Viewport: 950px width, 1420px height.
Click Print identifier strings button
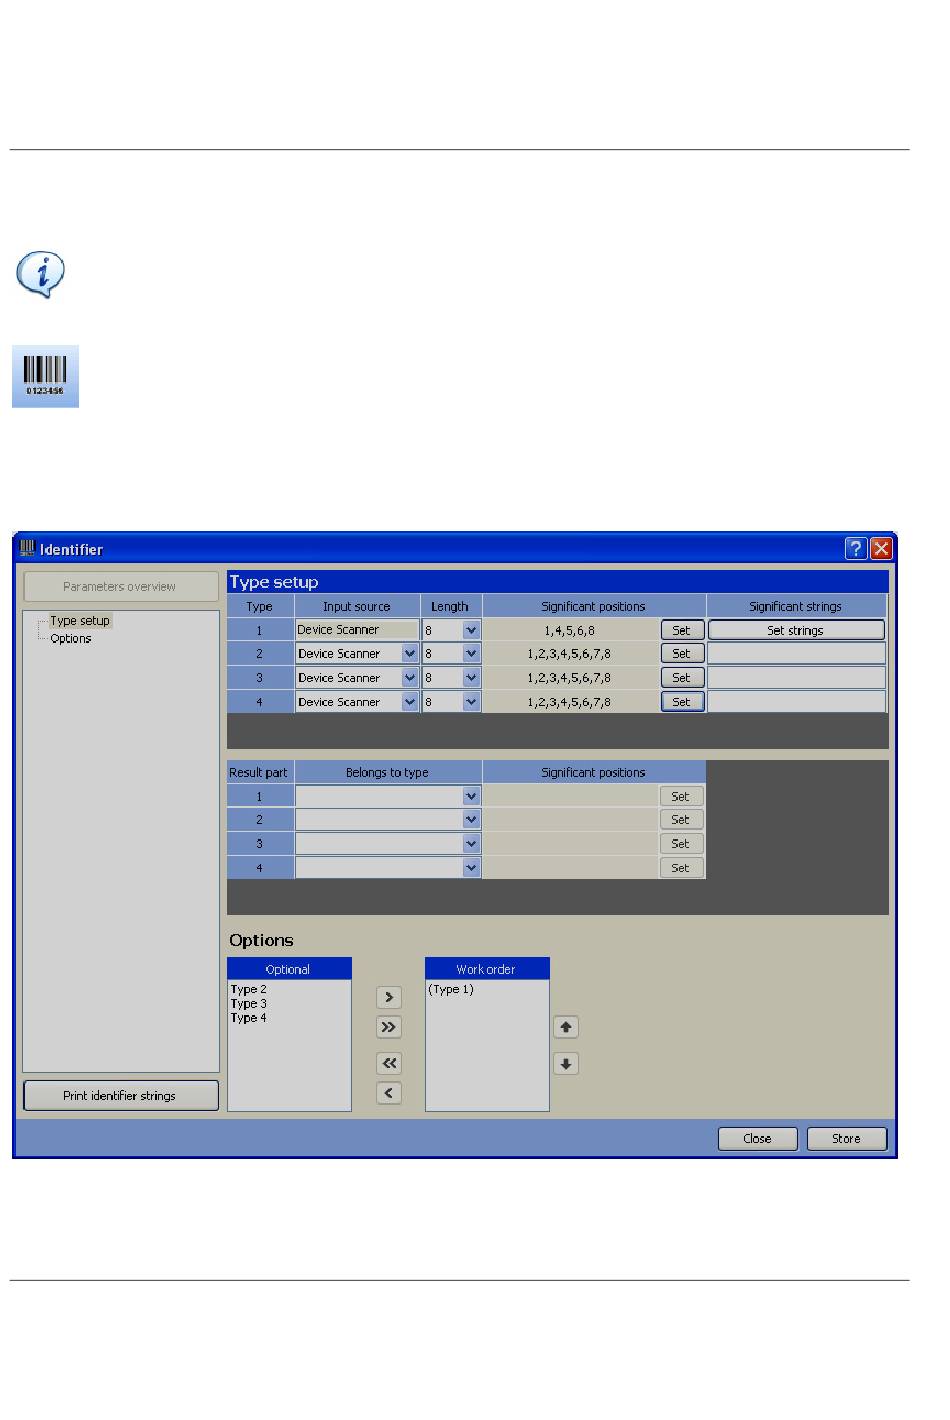[x=120, y=1095]
